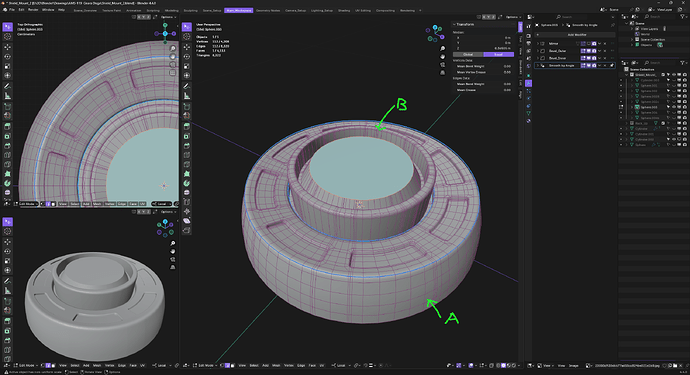Switch to the UV Editing workspace tab

[x=363, y=10]
